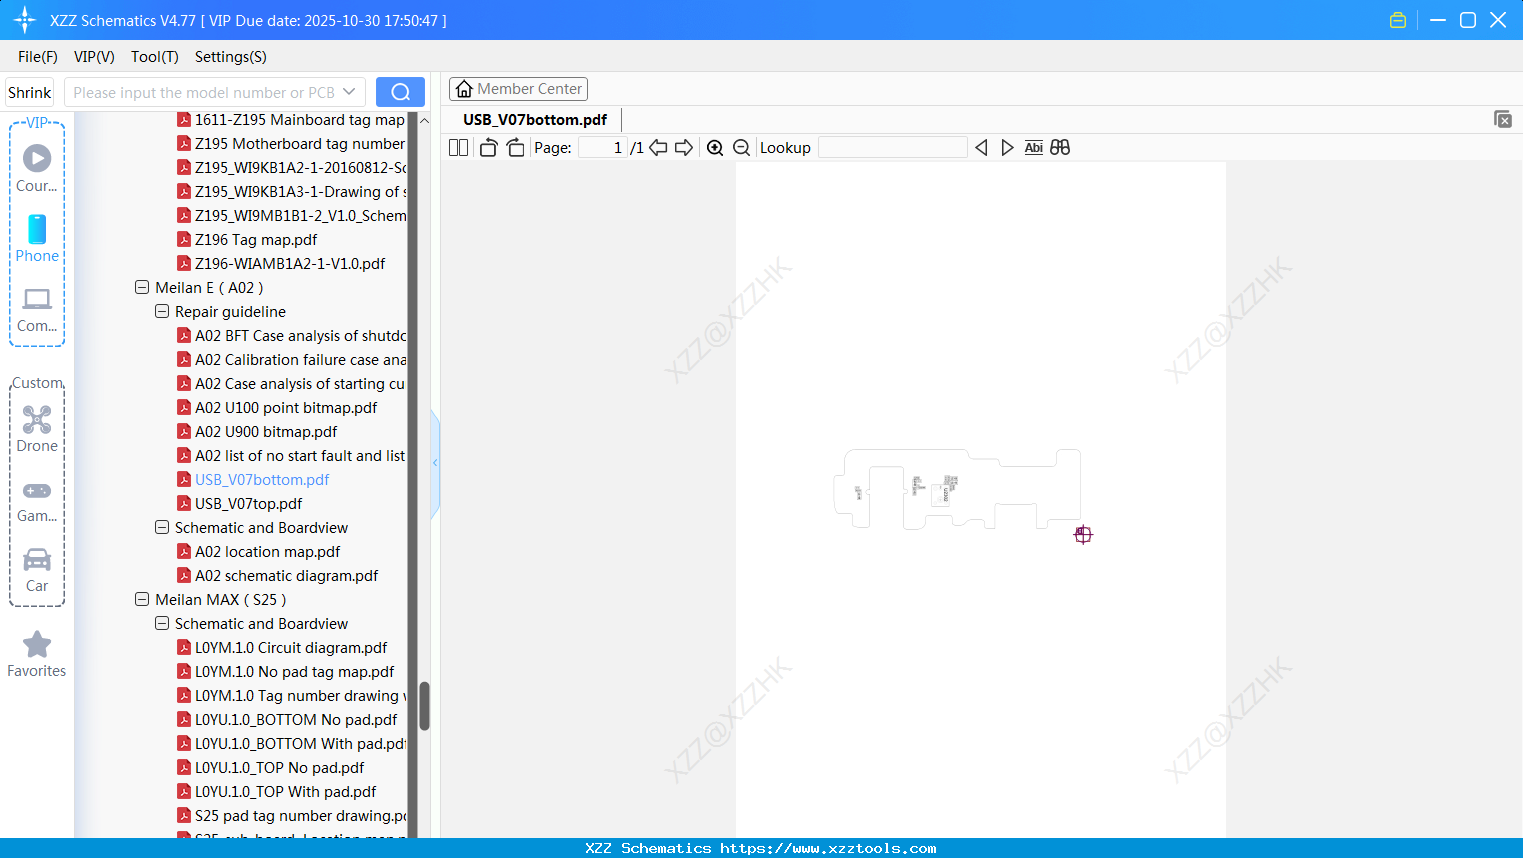Open the Courses sidebar icon
Viewport: 1523px width, 858px height.
click(x=37, y=168)
